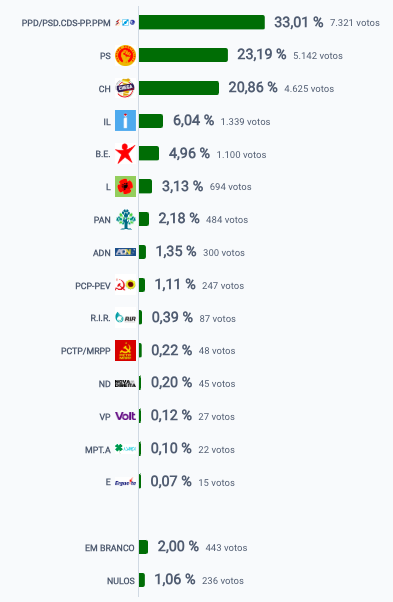Click the B.E. red star logo

[125, 154]
